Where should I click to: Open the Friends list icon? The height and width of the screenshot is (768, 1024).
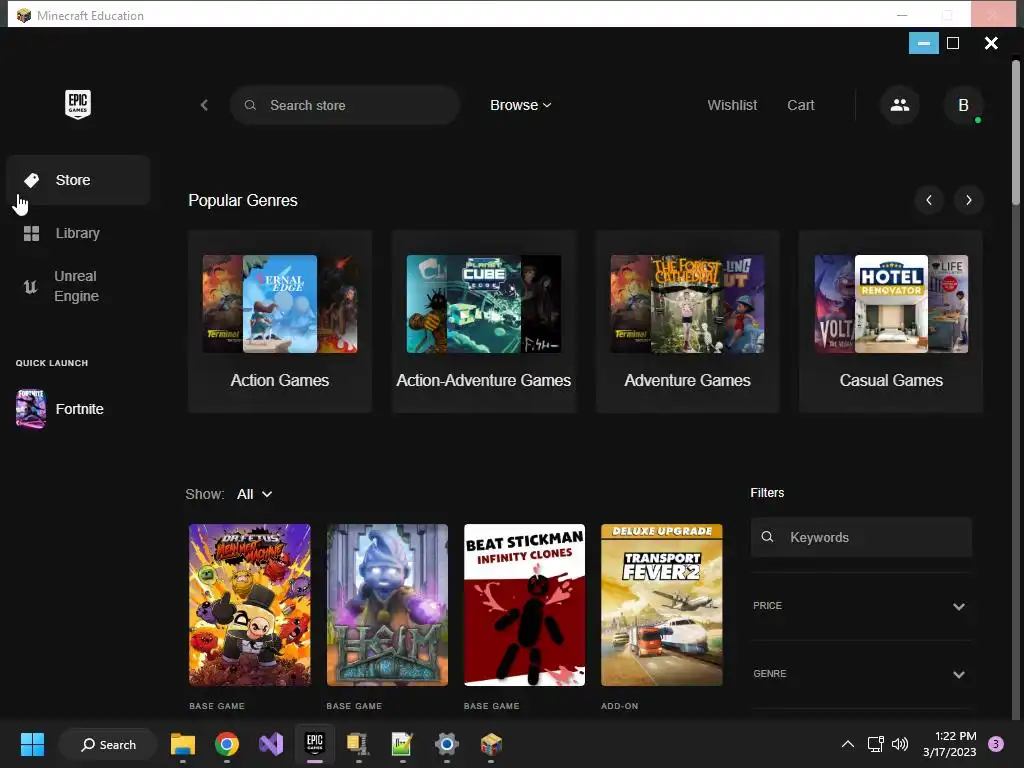click(900, 105)
